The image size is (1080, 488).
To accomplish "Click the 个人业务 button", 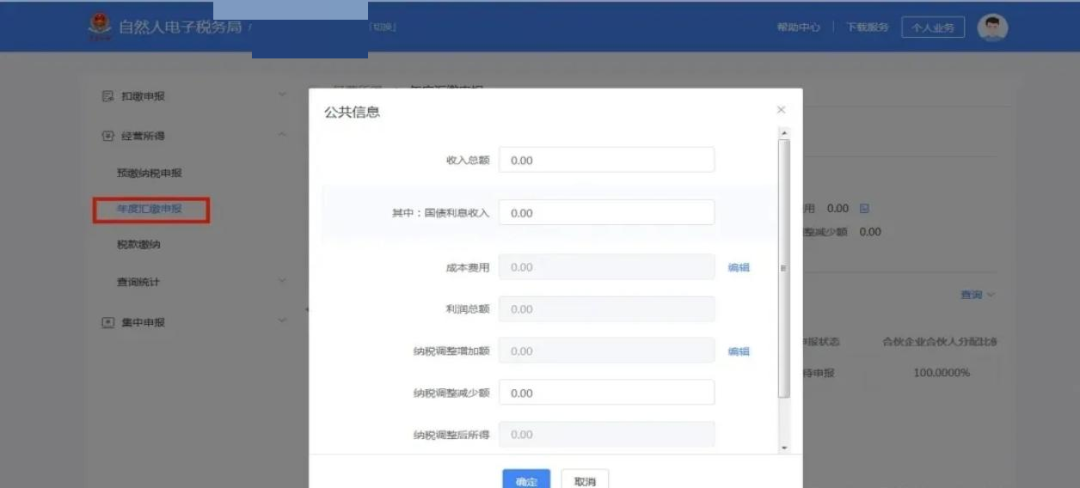I will pos(933,28).
